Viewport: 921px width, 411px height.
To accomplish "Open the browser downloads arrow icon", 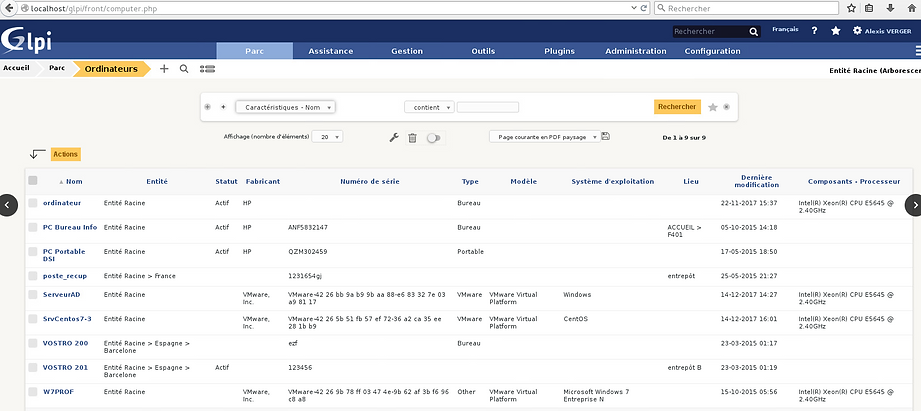I will [x=890, y=8].
